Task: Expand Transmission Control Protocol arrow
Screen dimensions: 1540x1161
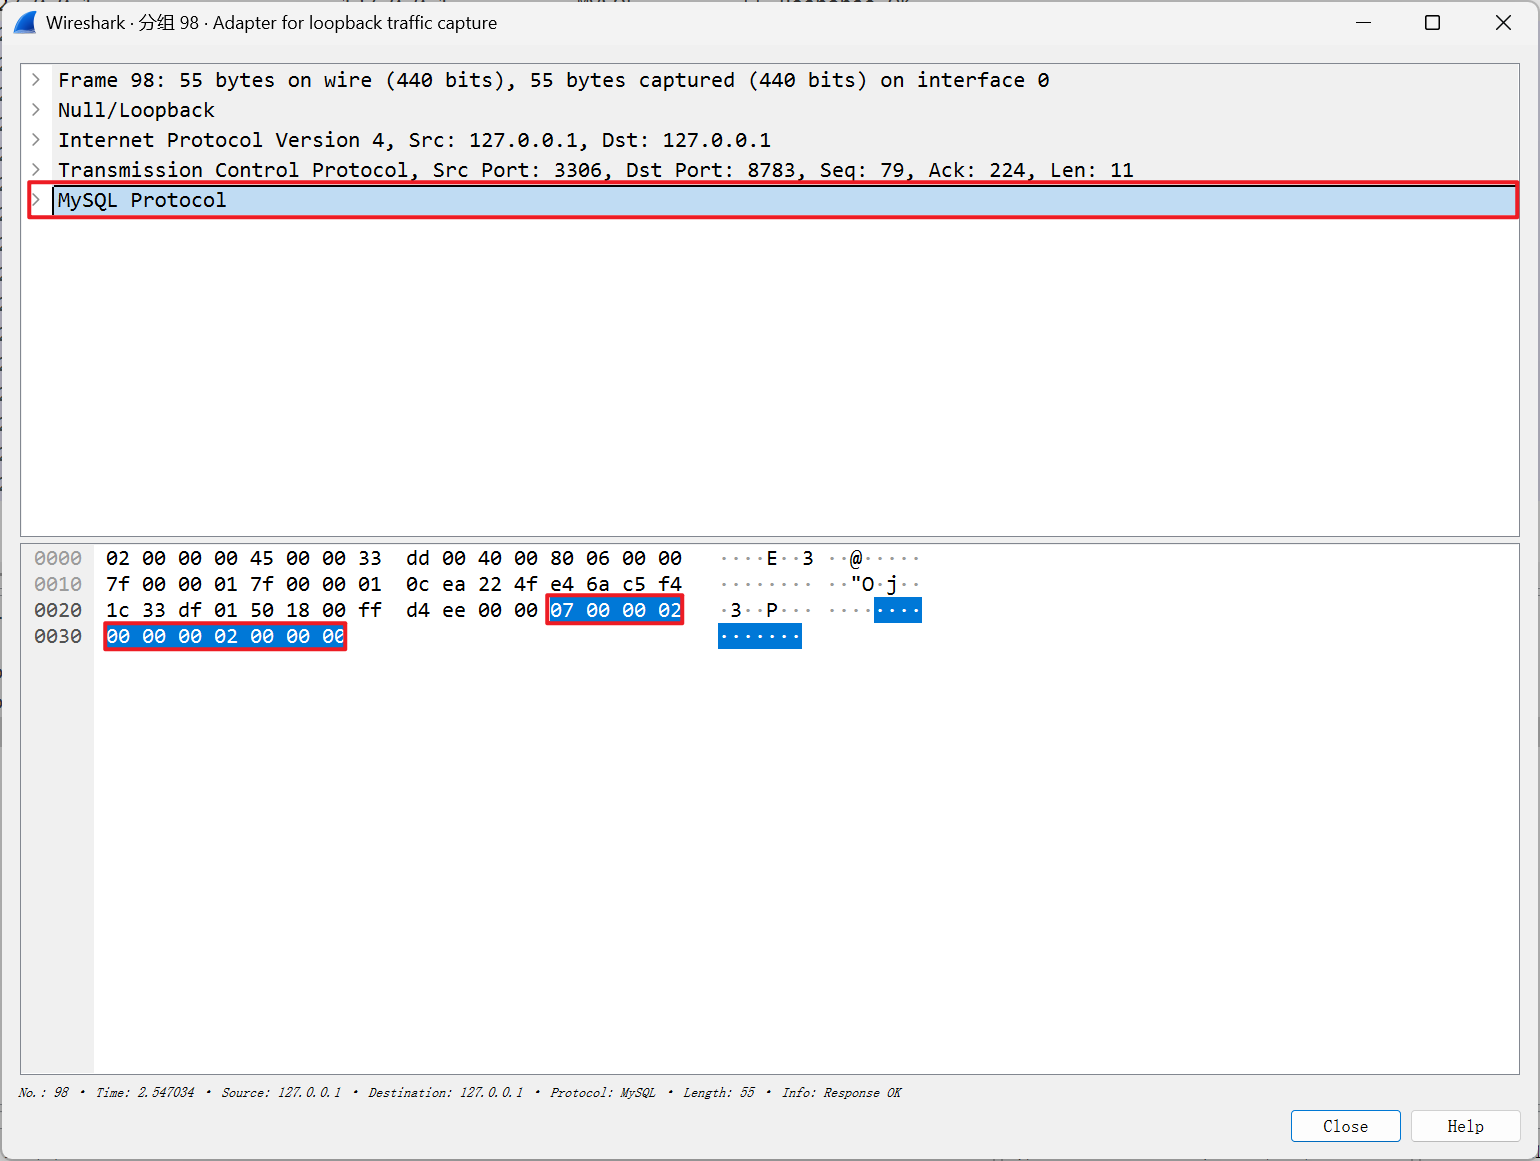Action: click(x=36, y=169)
